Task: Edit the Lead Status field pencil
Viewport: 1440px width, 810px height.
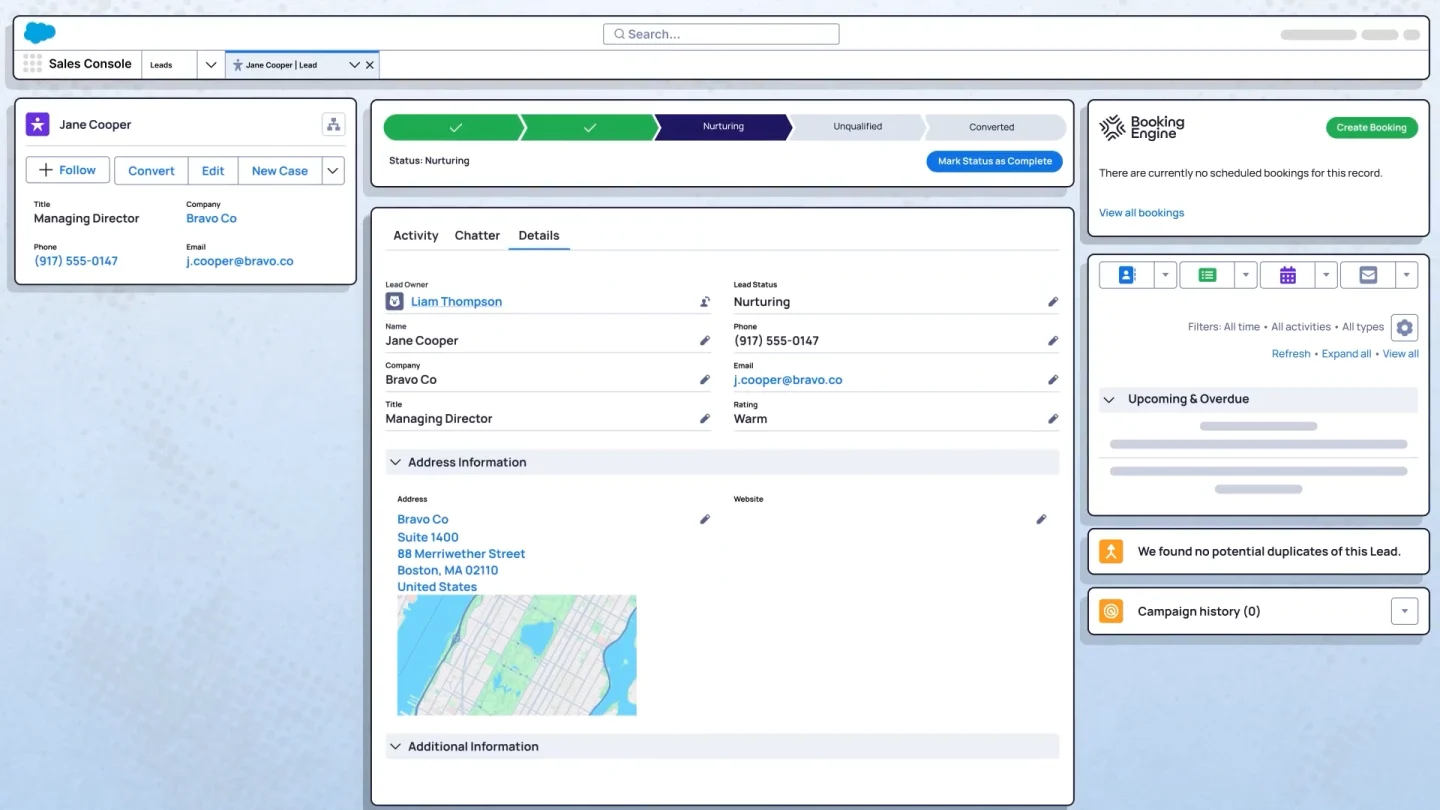Action: point(1053,302)
